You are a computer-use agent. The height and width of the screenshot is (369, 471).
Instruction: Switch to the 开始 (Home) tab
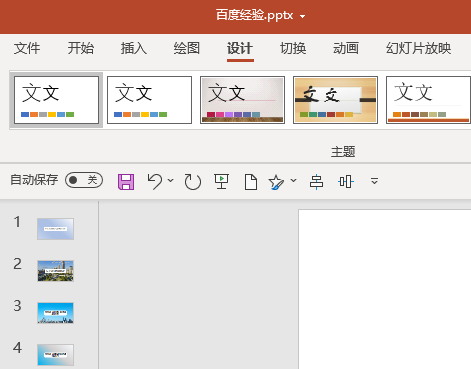tap(81, 48)
